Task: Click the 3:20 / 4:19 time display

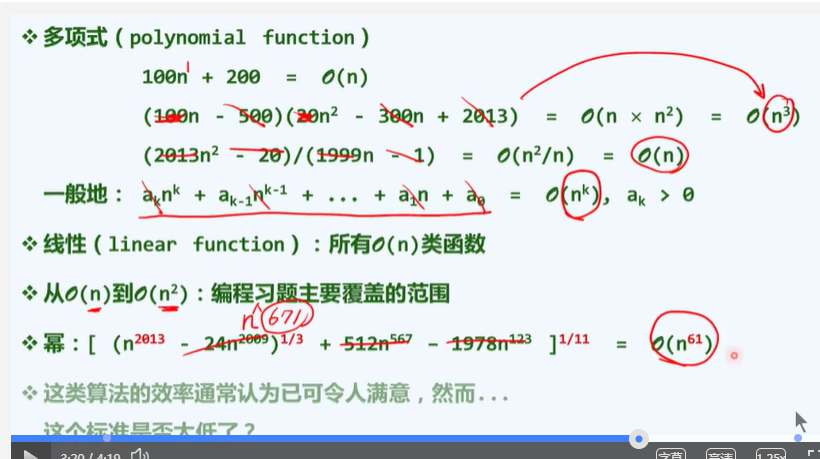Action: [90, 455]
